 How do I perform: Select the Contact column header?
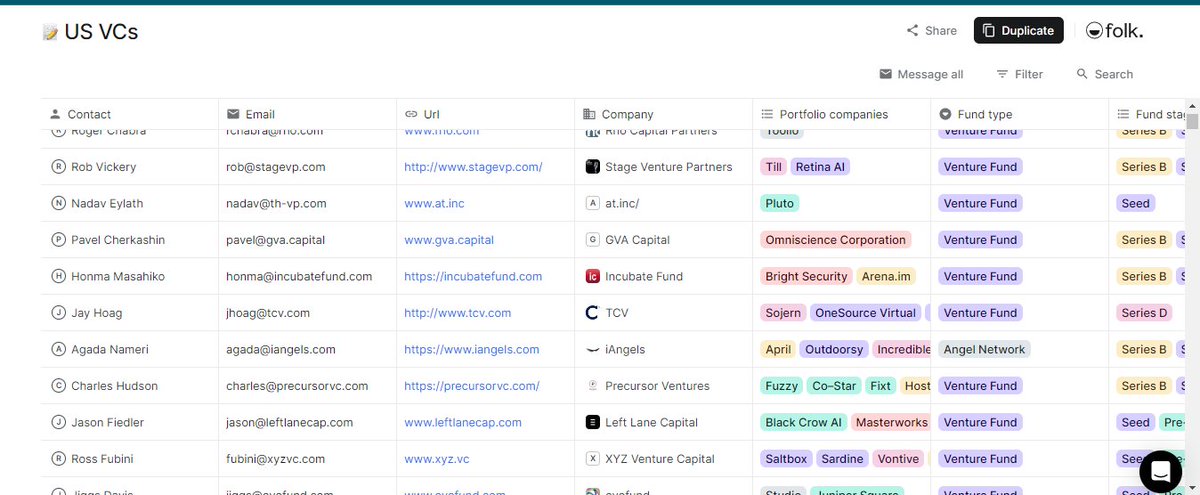pos(129,114)
